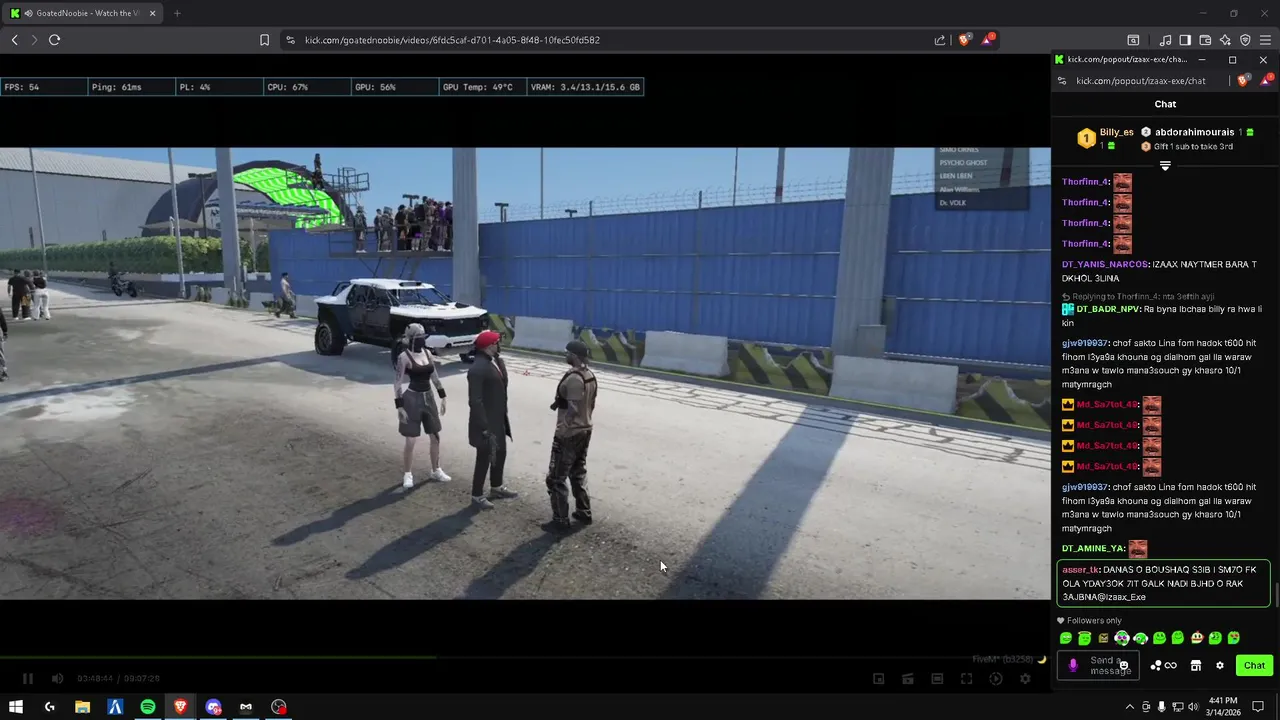Show hidden system tray icons
Image resolution: width=1280 pixels, height=720 pixels.
coord(1130,707)
